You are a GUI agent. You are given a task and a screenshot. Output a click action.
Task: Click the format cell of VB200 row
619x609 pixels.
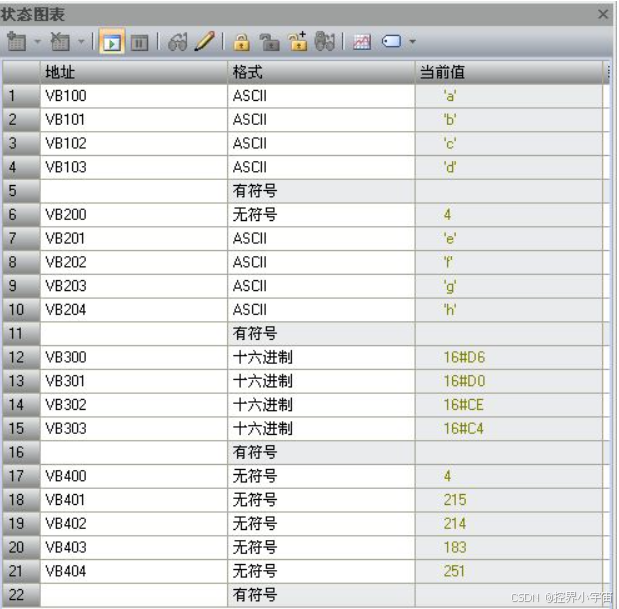tap(321, 215)
